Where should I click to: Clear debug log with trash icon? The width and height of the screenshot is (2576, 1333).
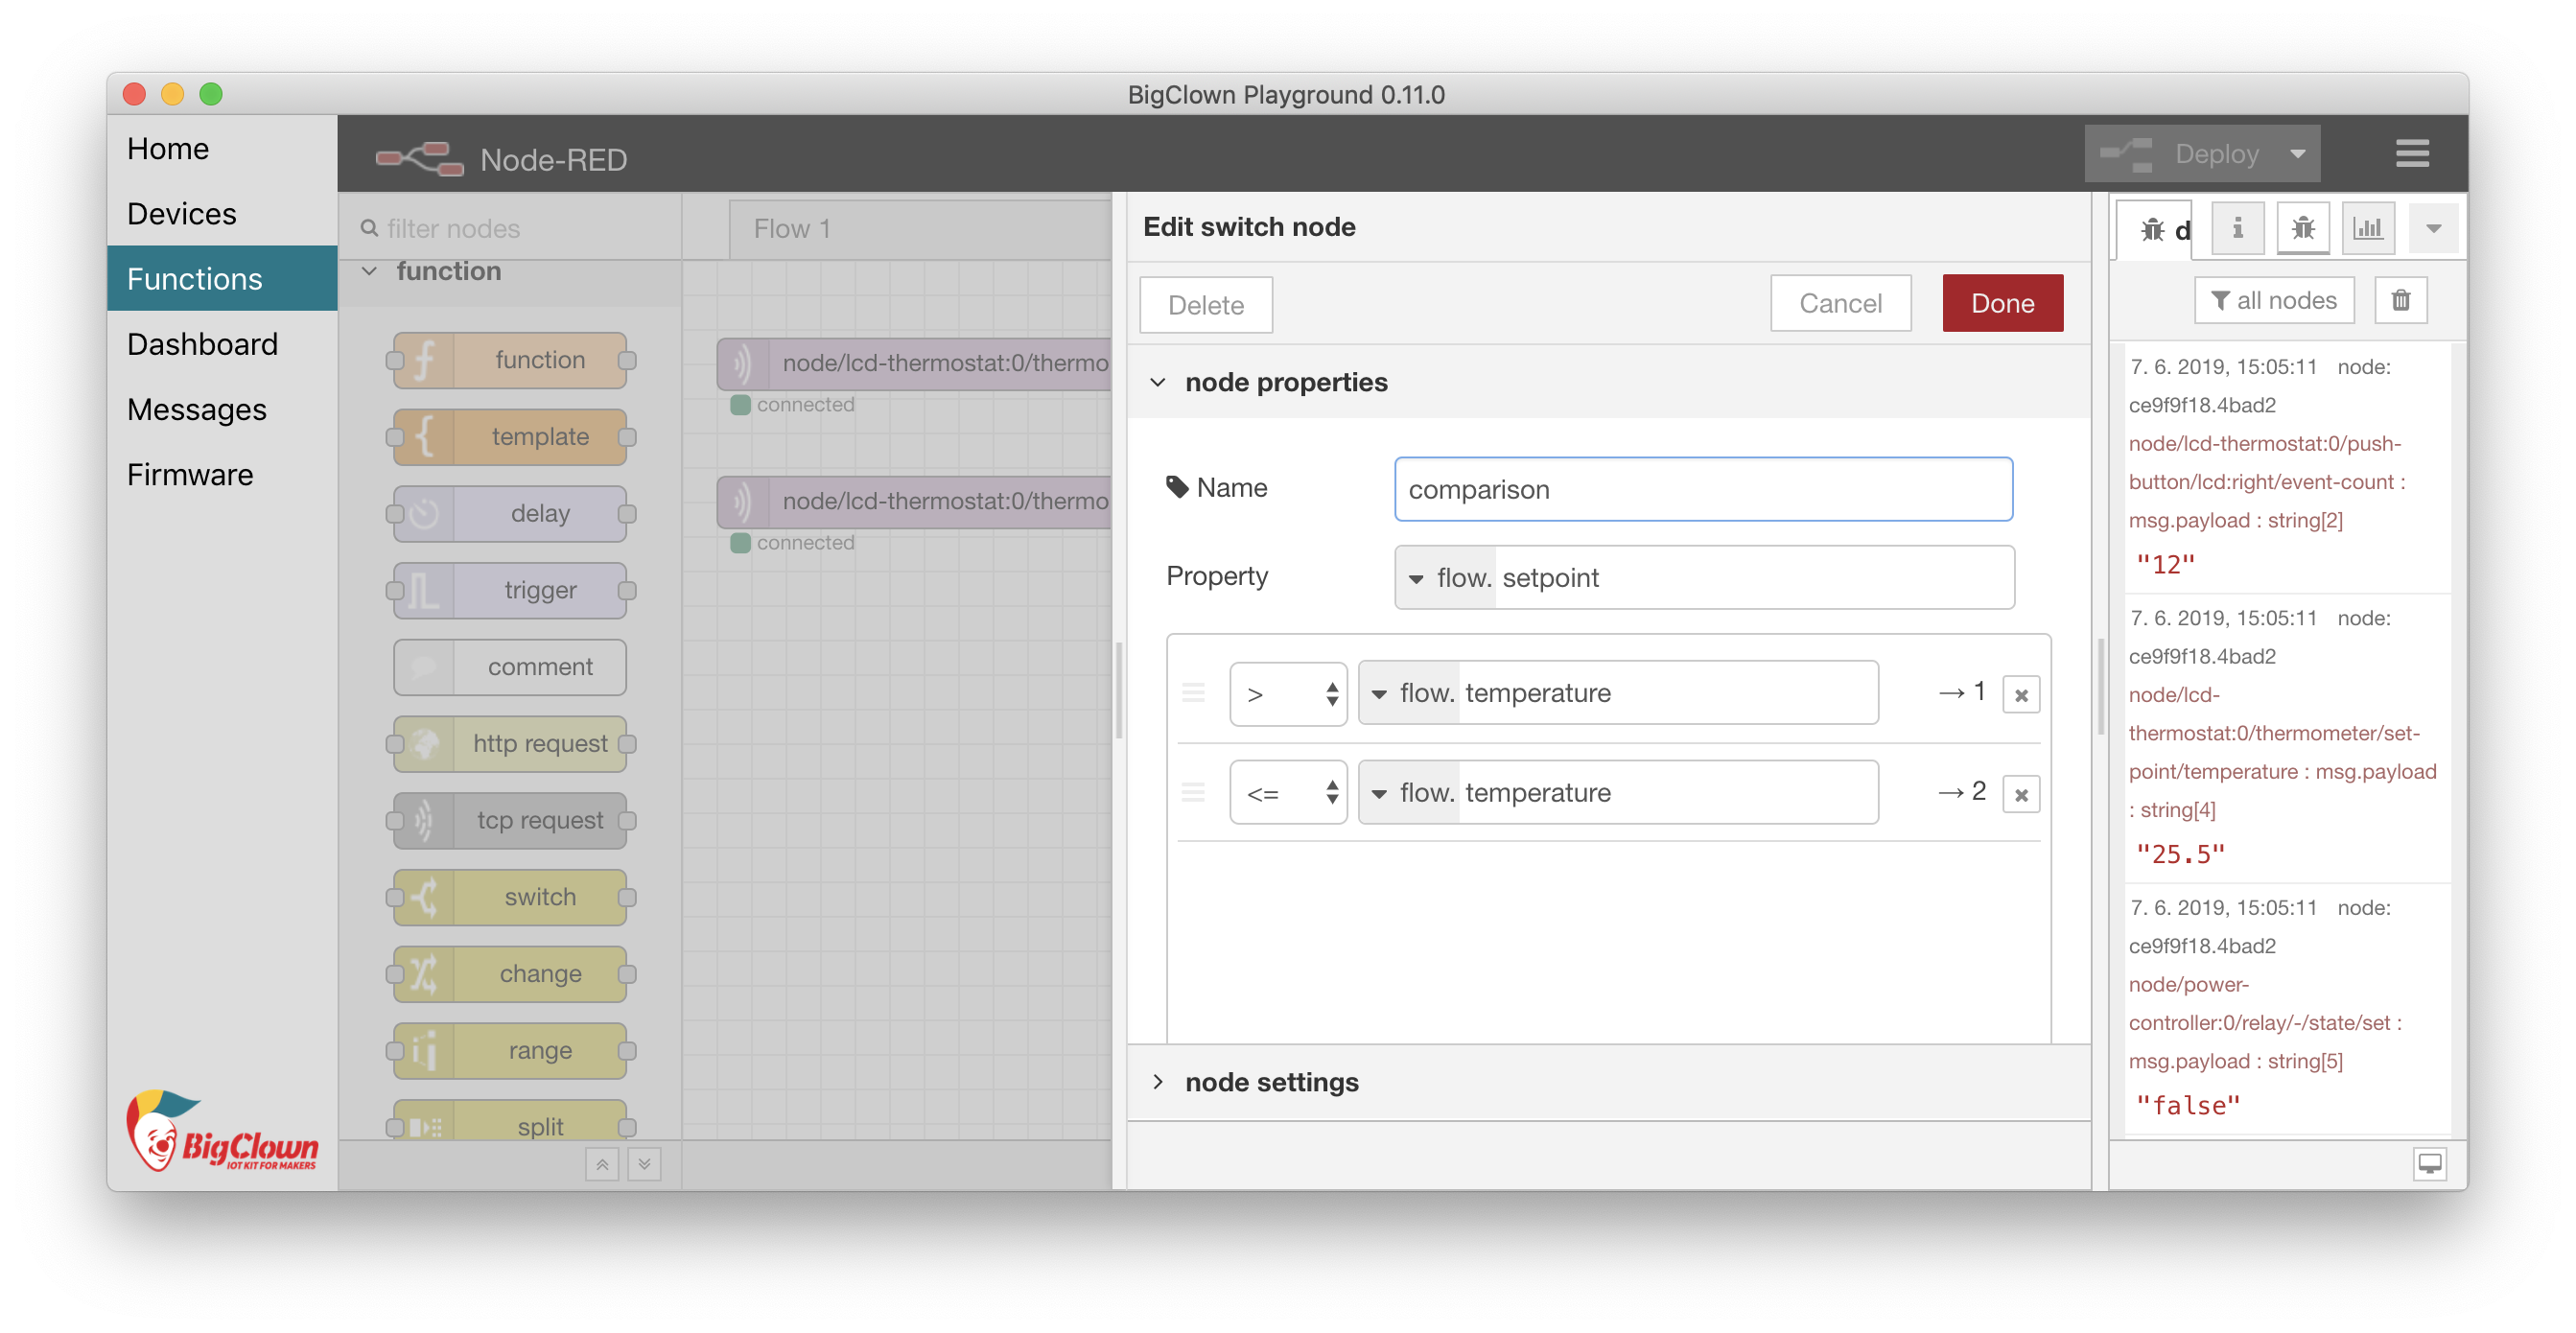point(2400,300)
